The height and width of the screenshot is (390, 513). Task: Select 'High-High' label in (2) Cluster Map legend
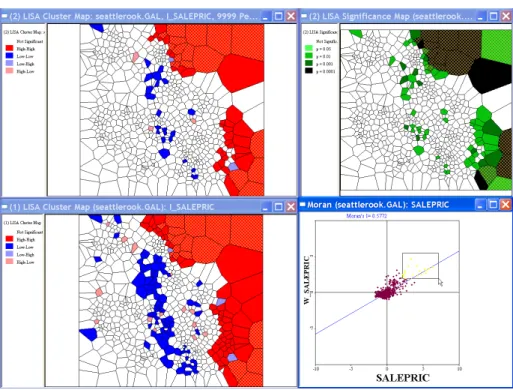26,49
